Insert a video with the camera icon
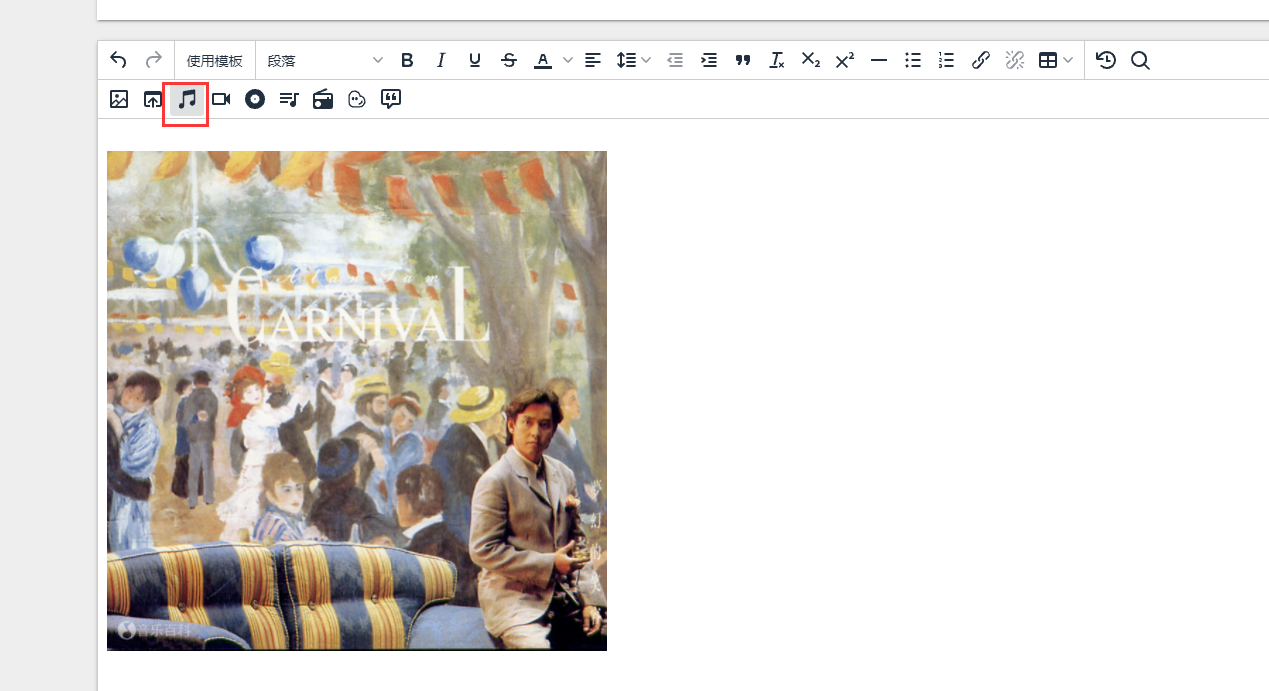The width and height of the screenshot is (1269, 691). 221,99
